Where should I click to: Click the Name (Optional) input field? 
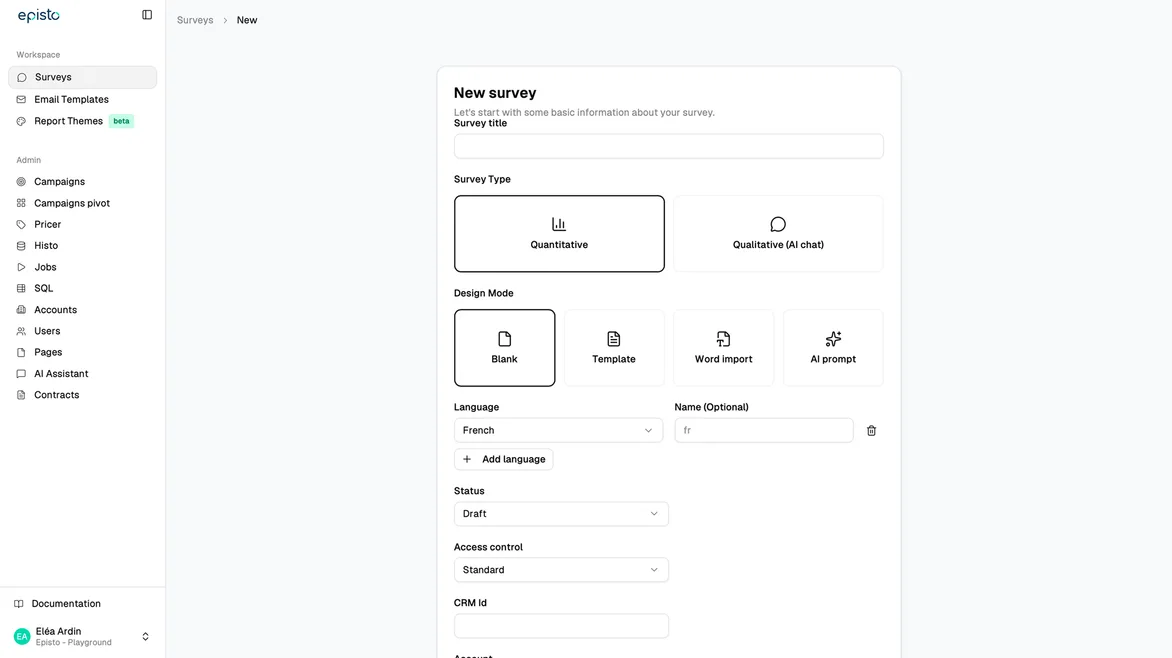click(x=763, y=431)
